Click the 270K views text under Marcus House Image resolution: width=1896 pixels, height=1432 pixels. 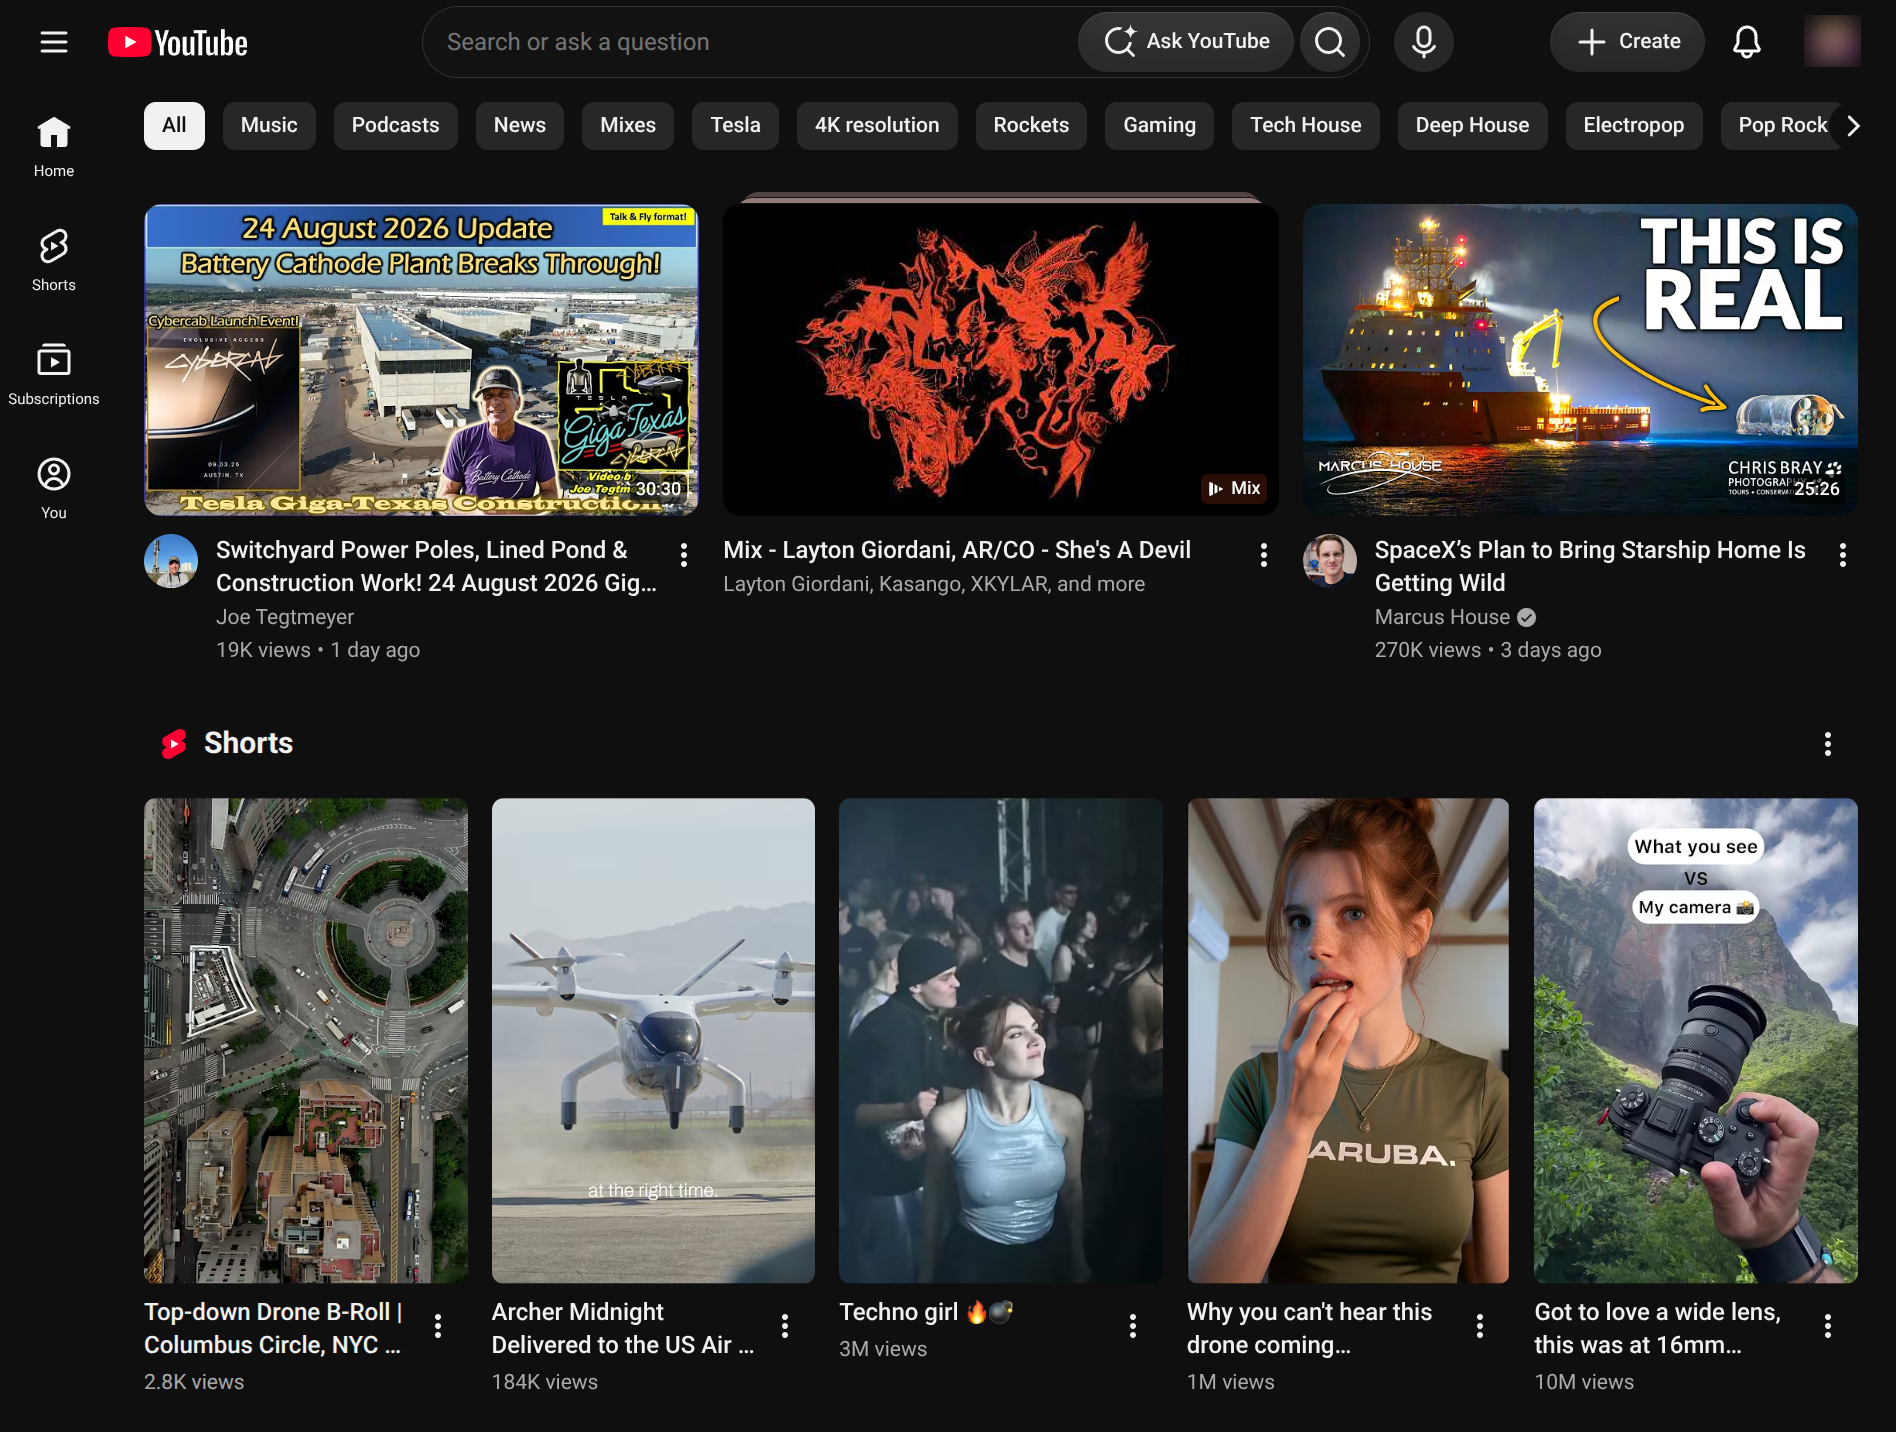1427,650
